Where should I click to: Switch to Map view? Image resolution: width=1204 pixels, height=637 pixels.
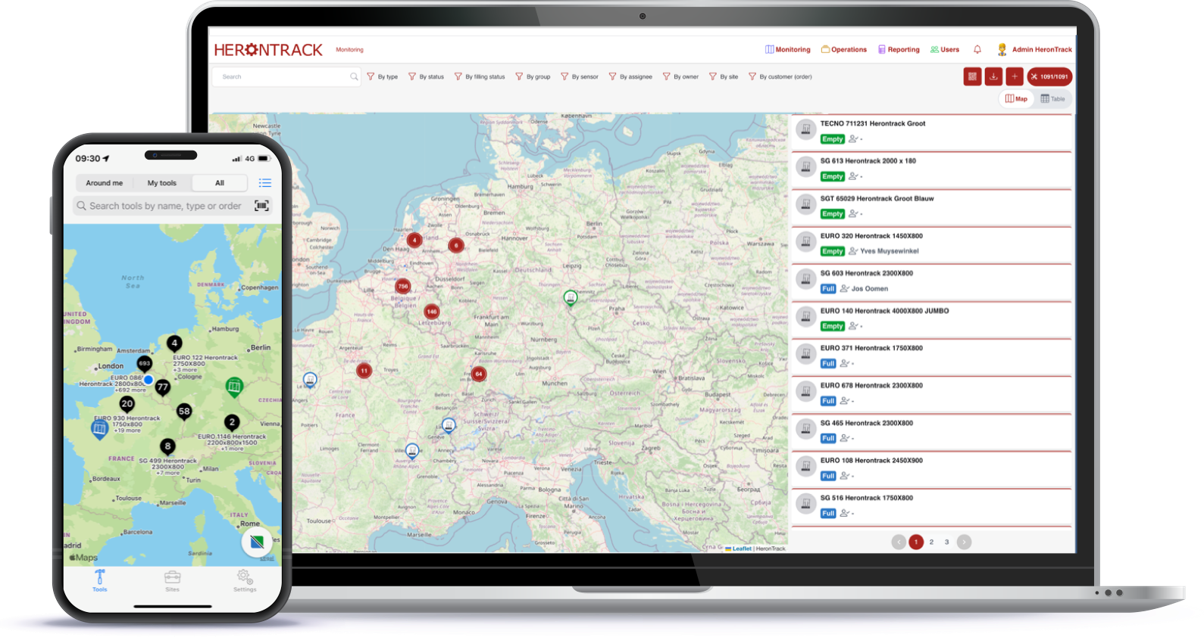coord(1016,99)
